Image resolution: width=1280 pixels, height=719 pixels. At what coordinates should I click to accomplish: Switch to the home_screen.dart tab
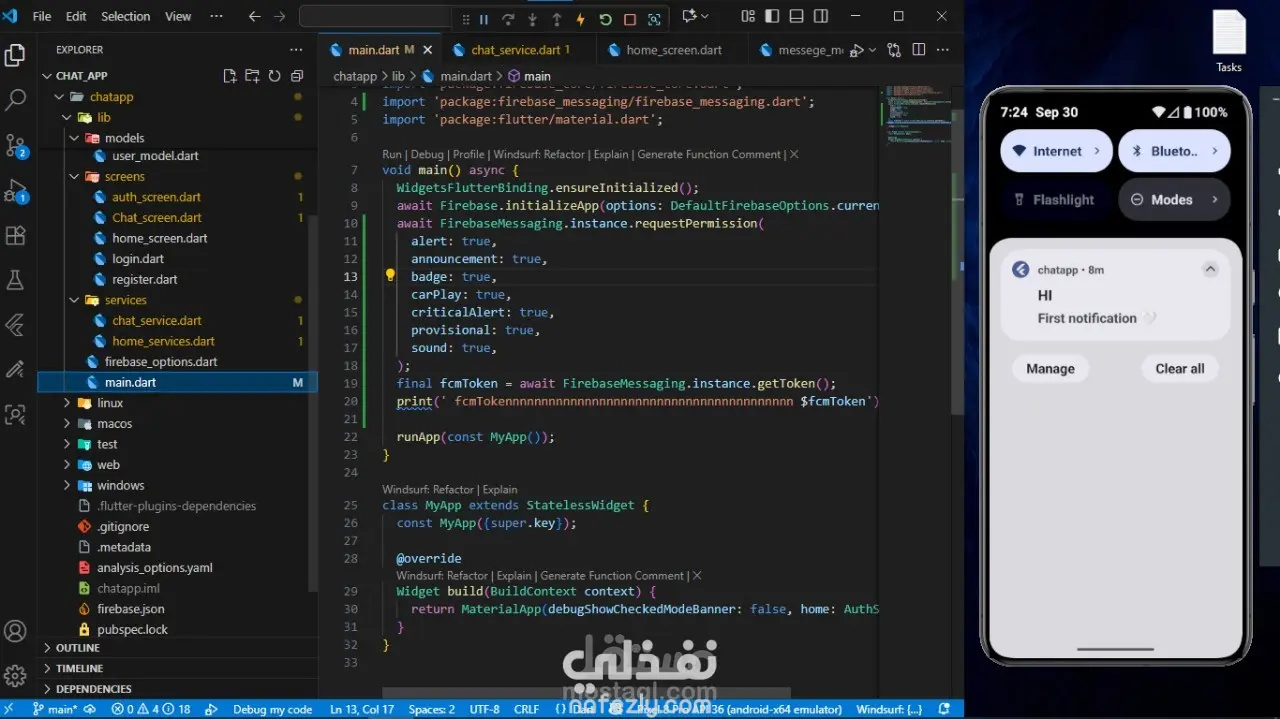pyautogui.click(x=673, y=50)
